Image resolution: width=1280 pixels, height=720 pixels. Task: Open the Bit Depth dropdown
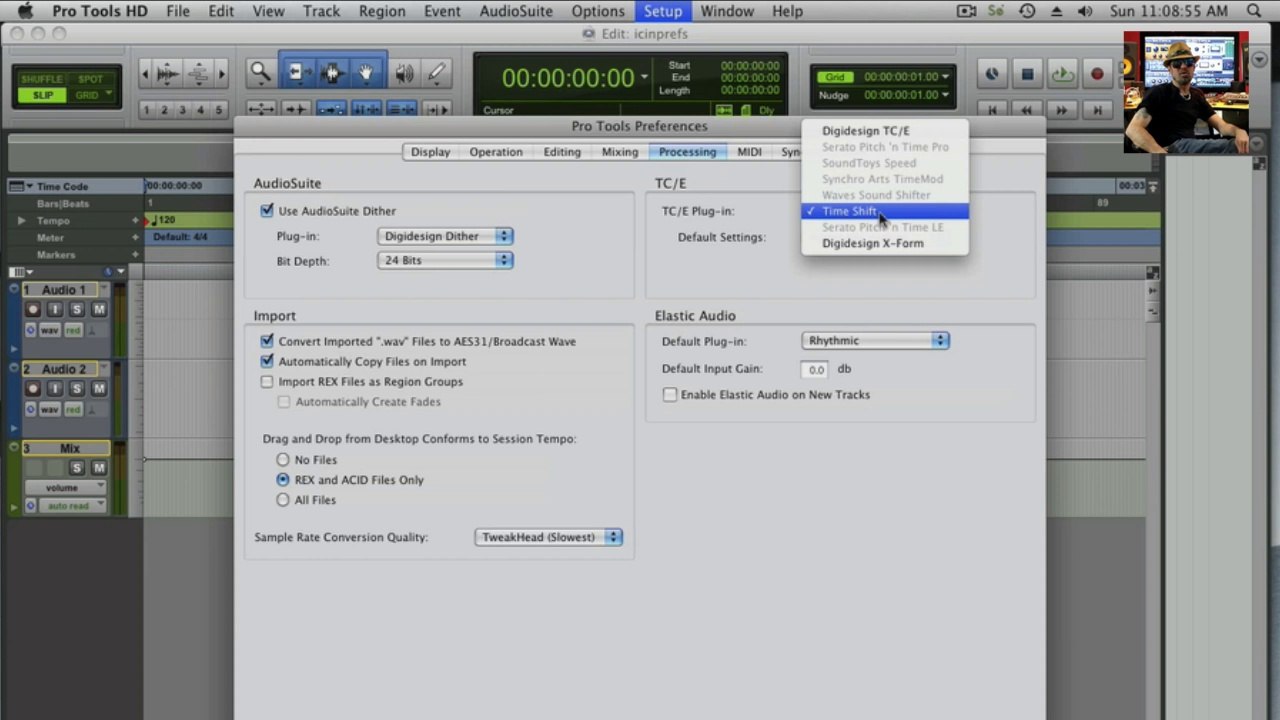tap(445, 260)
